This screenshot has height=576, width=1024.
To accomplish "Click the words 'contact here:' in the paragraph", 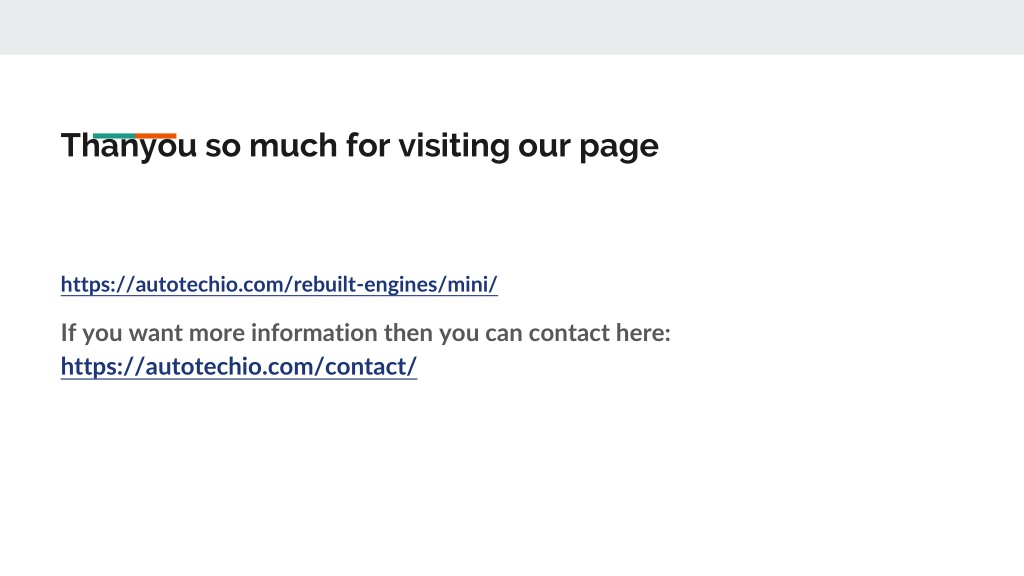I will point(599,332).
